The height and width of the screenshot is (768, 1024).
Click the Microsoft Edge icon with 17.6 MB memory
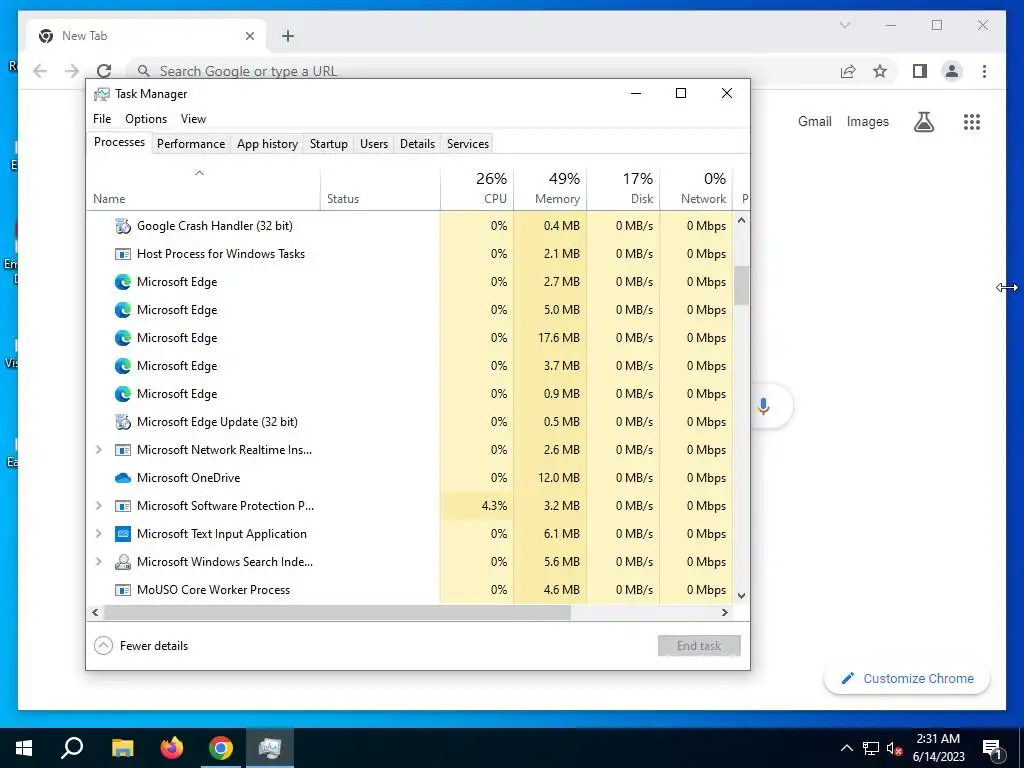coord(122,338)
